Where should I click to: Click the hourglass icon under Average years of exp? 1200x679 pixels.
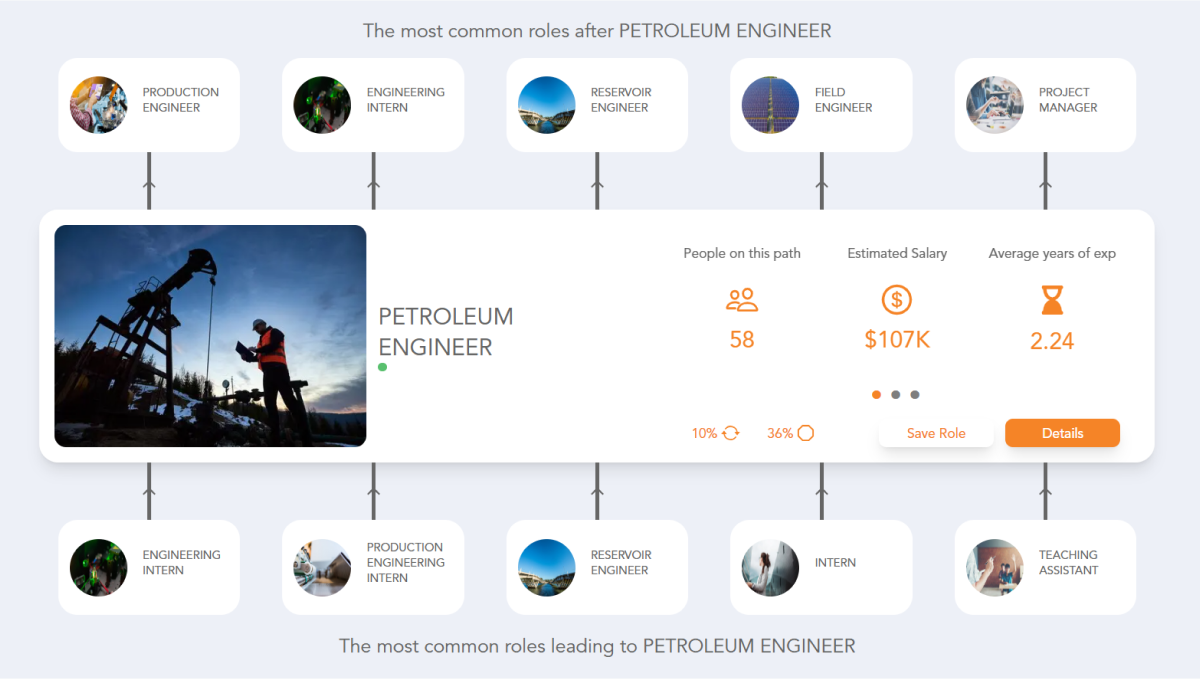click(1051, 299)
